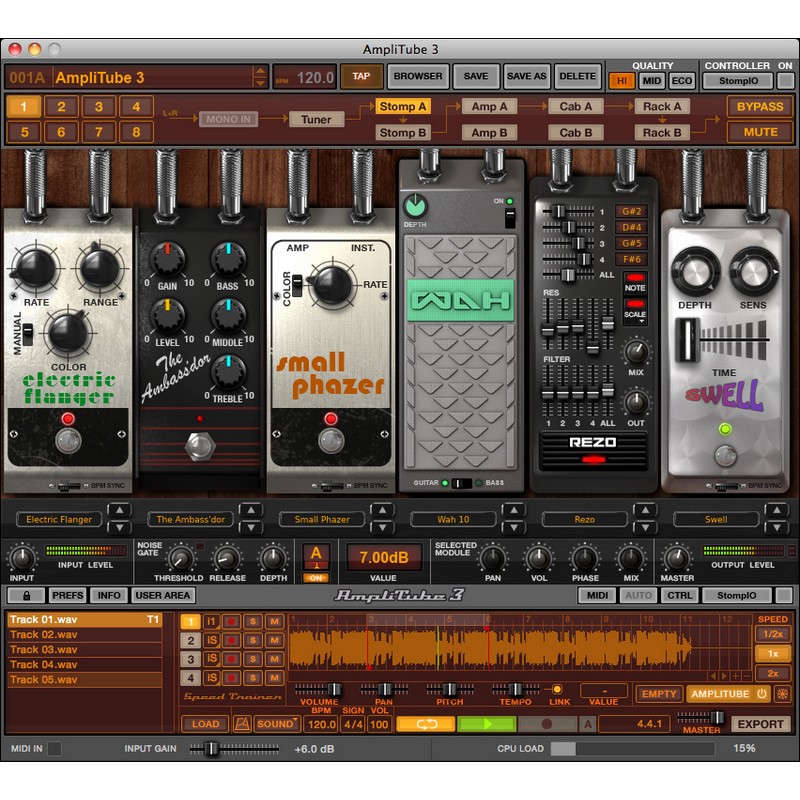The width and height of the screenshot is (800, 800).
Task: Arm recording on Speed Trainer track 3
Action: 231,659
